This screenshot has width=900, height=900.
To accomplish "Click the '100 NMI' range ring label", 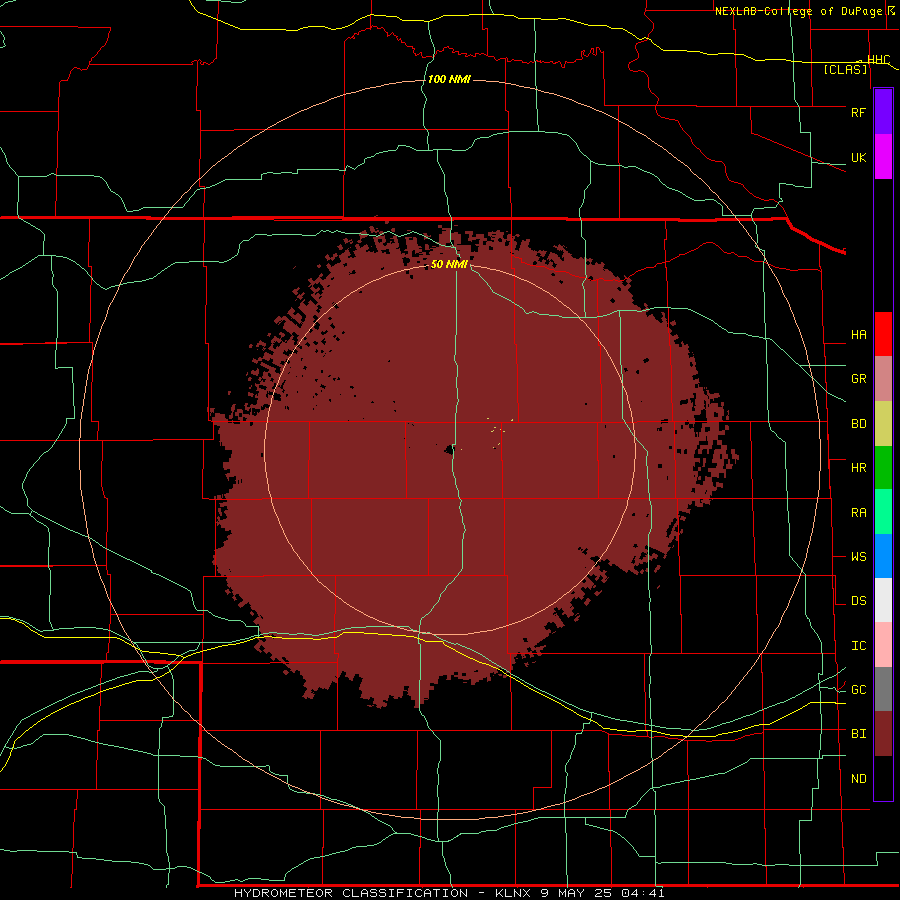I will point(449,79).
